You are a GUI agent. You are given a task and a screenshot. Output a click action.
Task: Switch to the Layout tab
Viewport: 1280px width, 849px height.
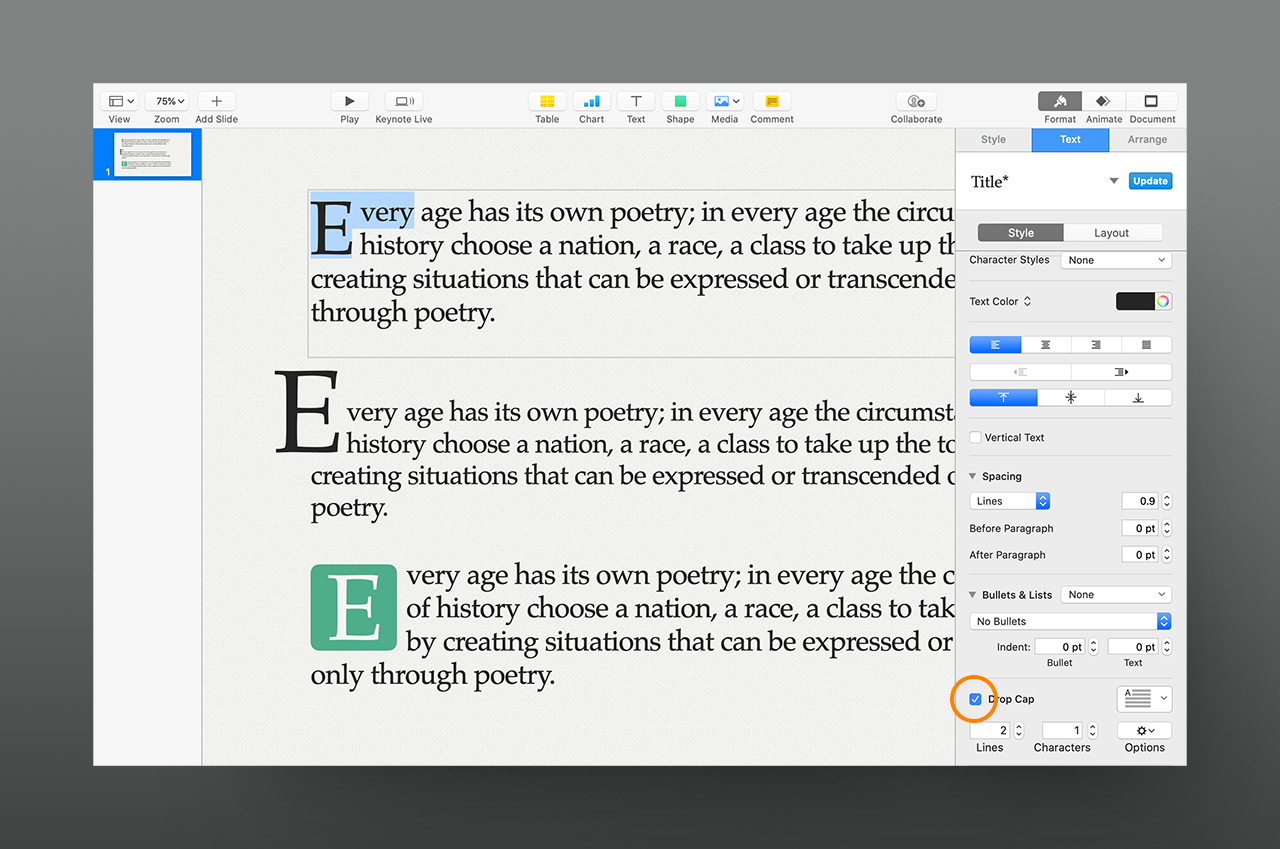click(1111, 233)
